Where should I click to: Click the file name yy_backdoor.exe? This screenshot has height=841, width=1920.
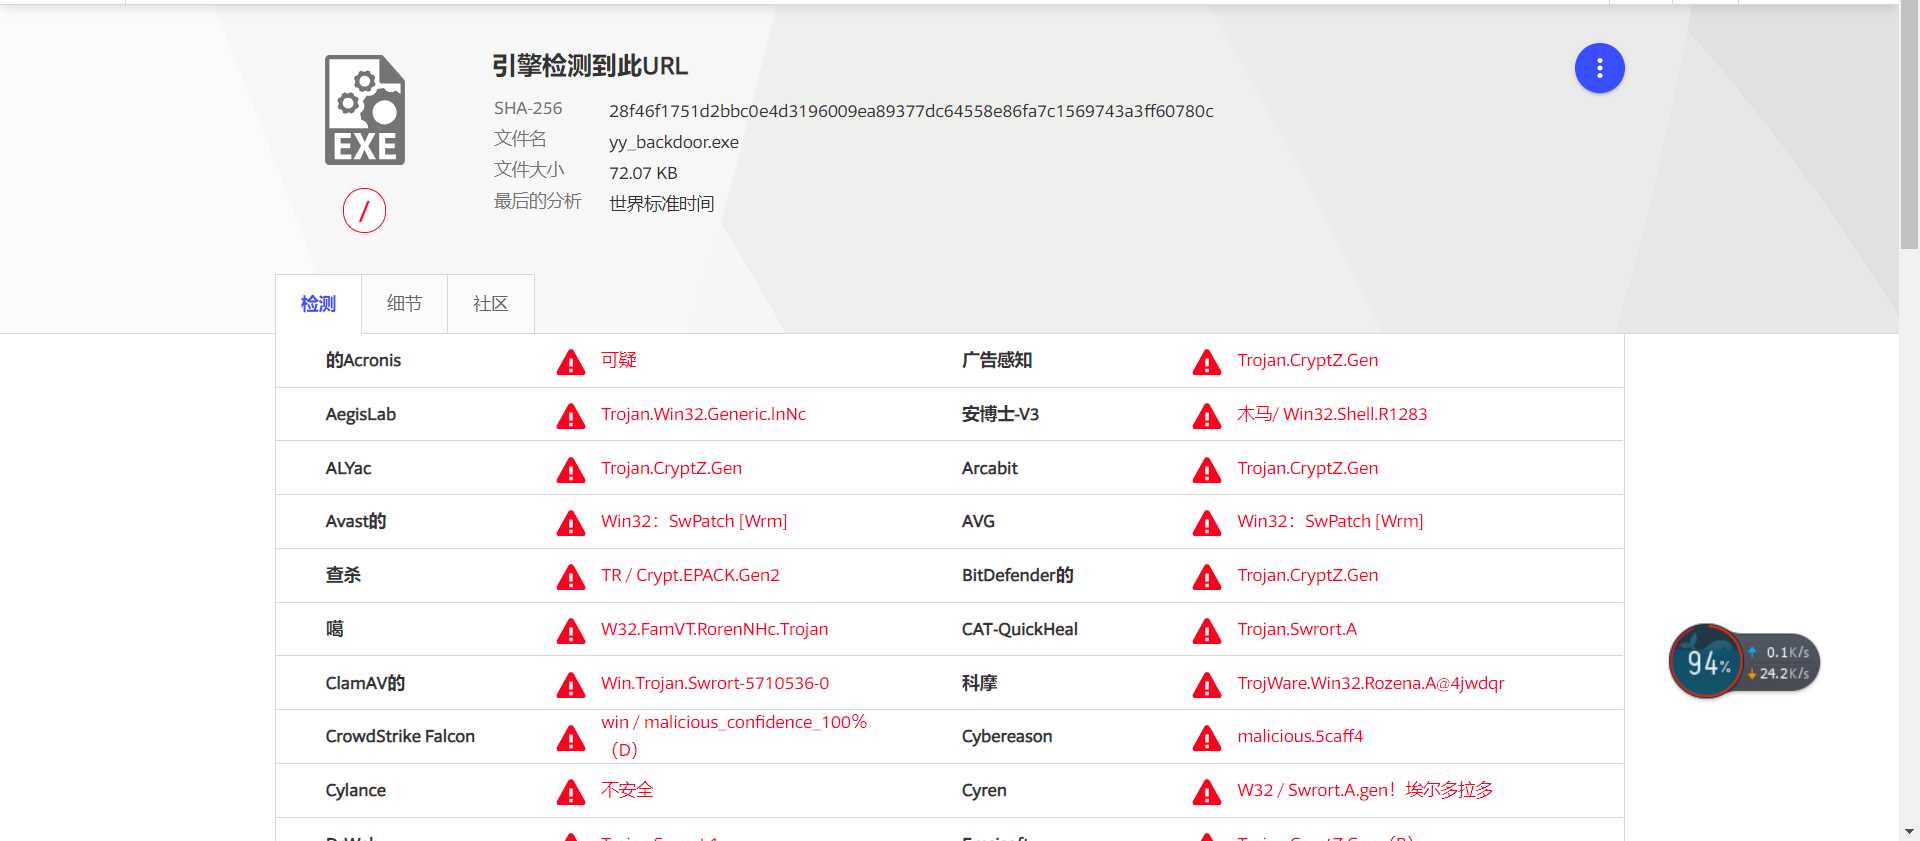point(674,142)
